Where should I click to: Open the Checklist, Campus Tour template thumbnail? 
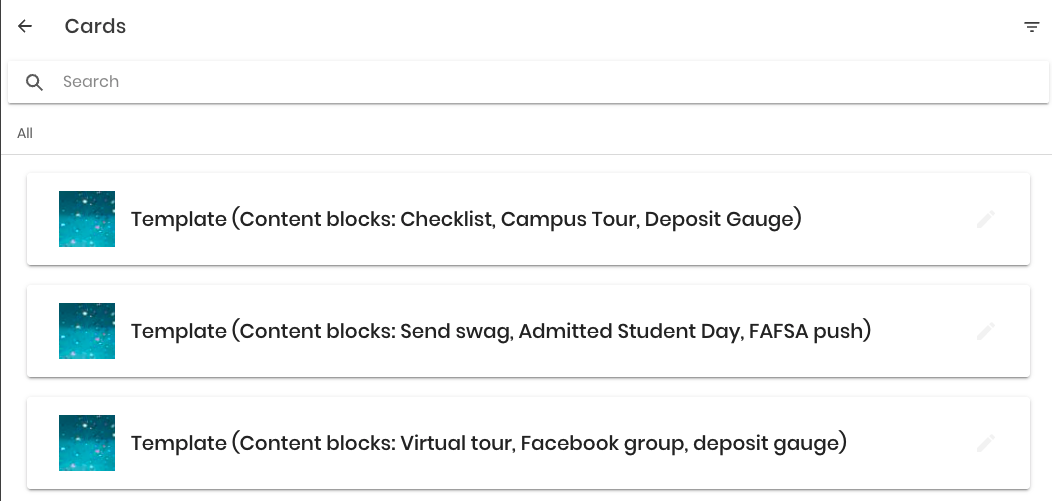click(x=87, y=219)
